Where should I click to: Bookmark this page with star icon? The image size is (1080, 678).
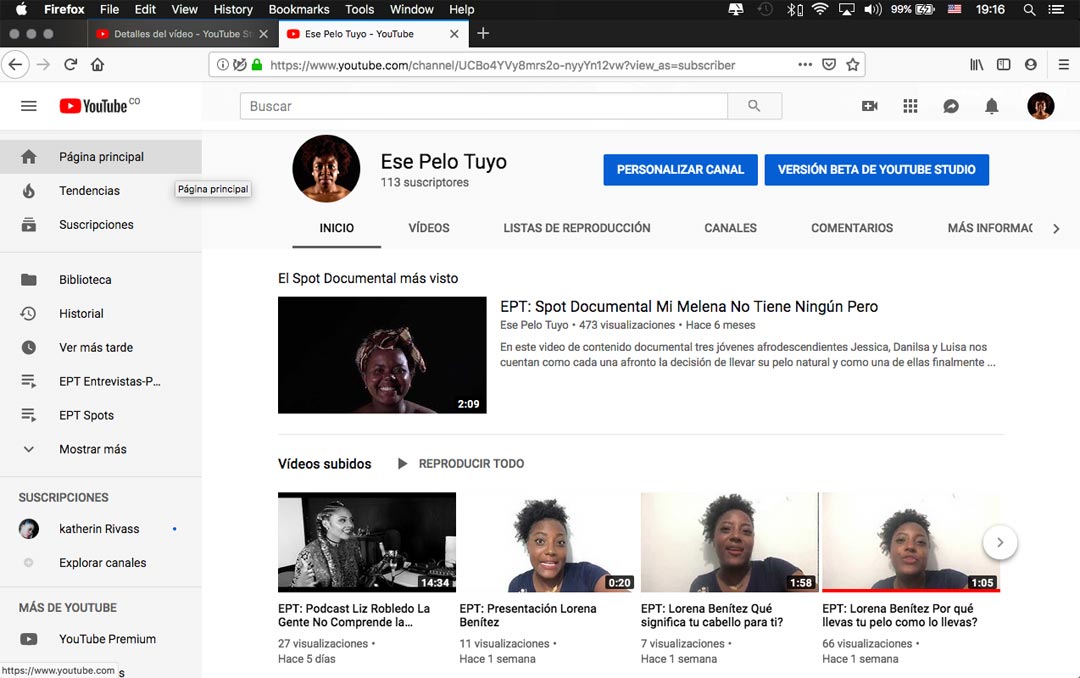coord(853,65)
